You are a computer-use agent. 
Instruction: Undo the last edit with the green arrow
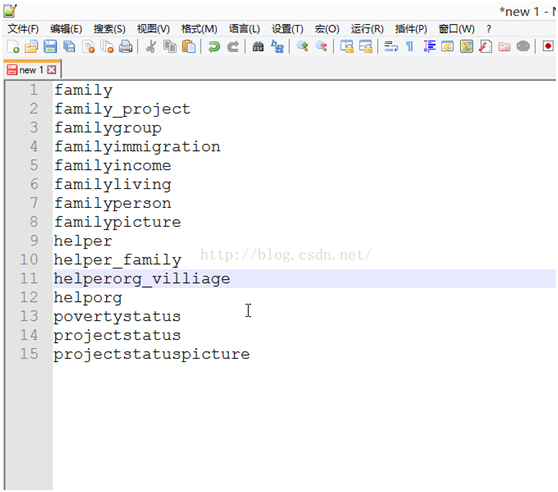214,47
